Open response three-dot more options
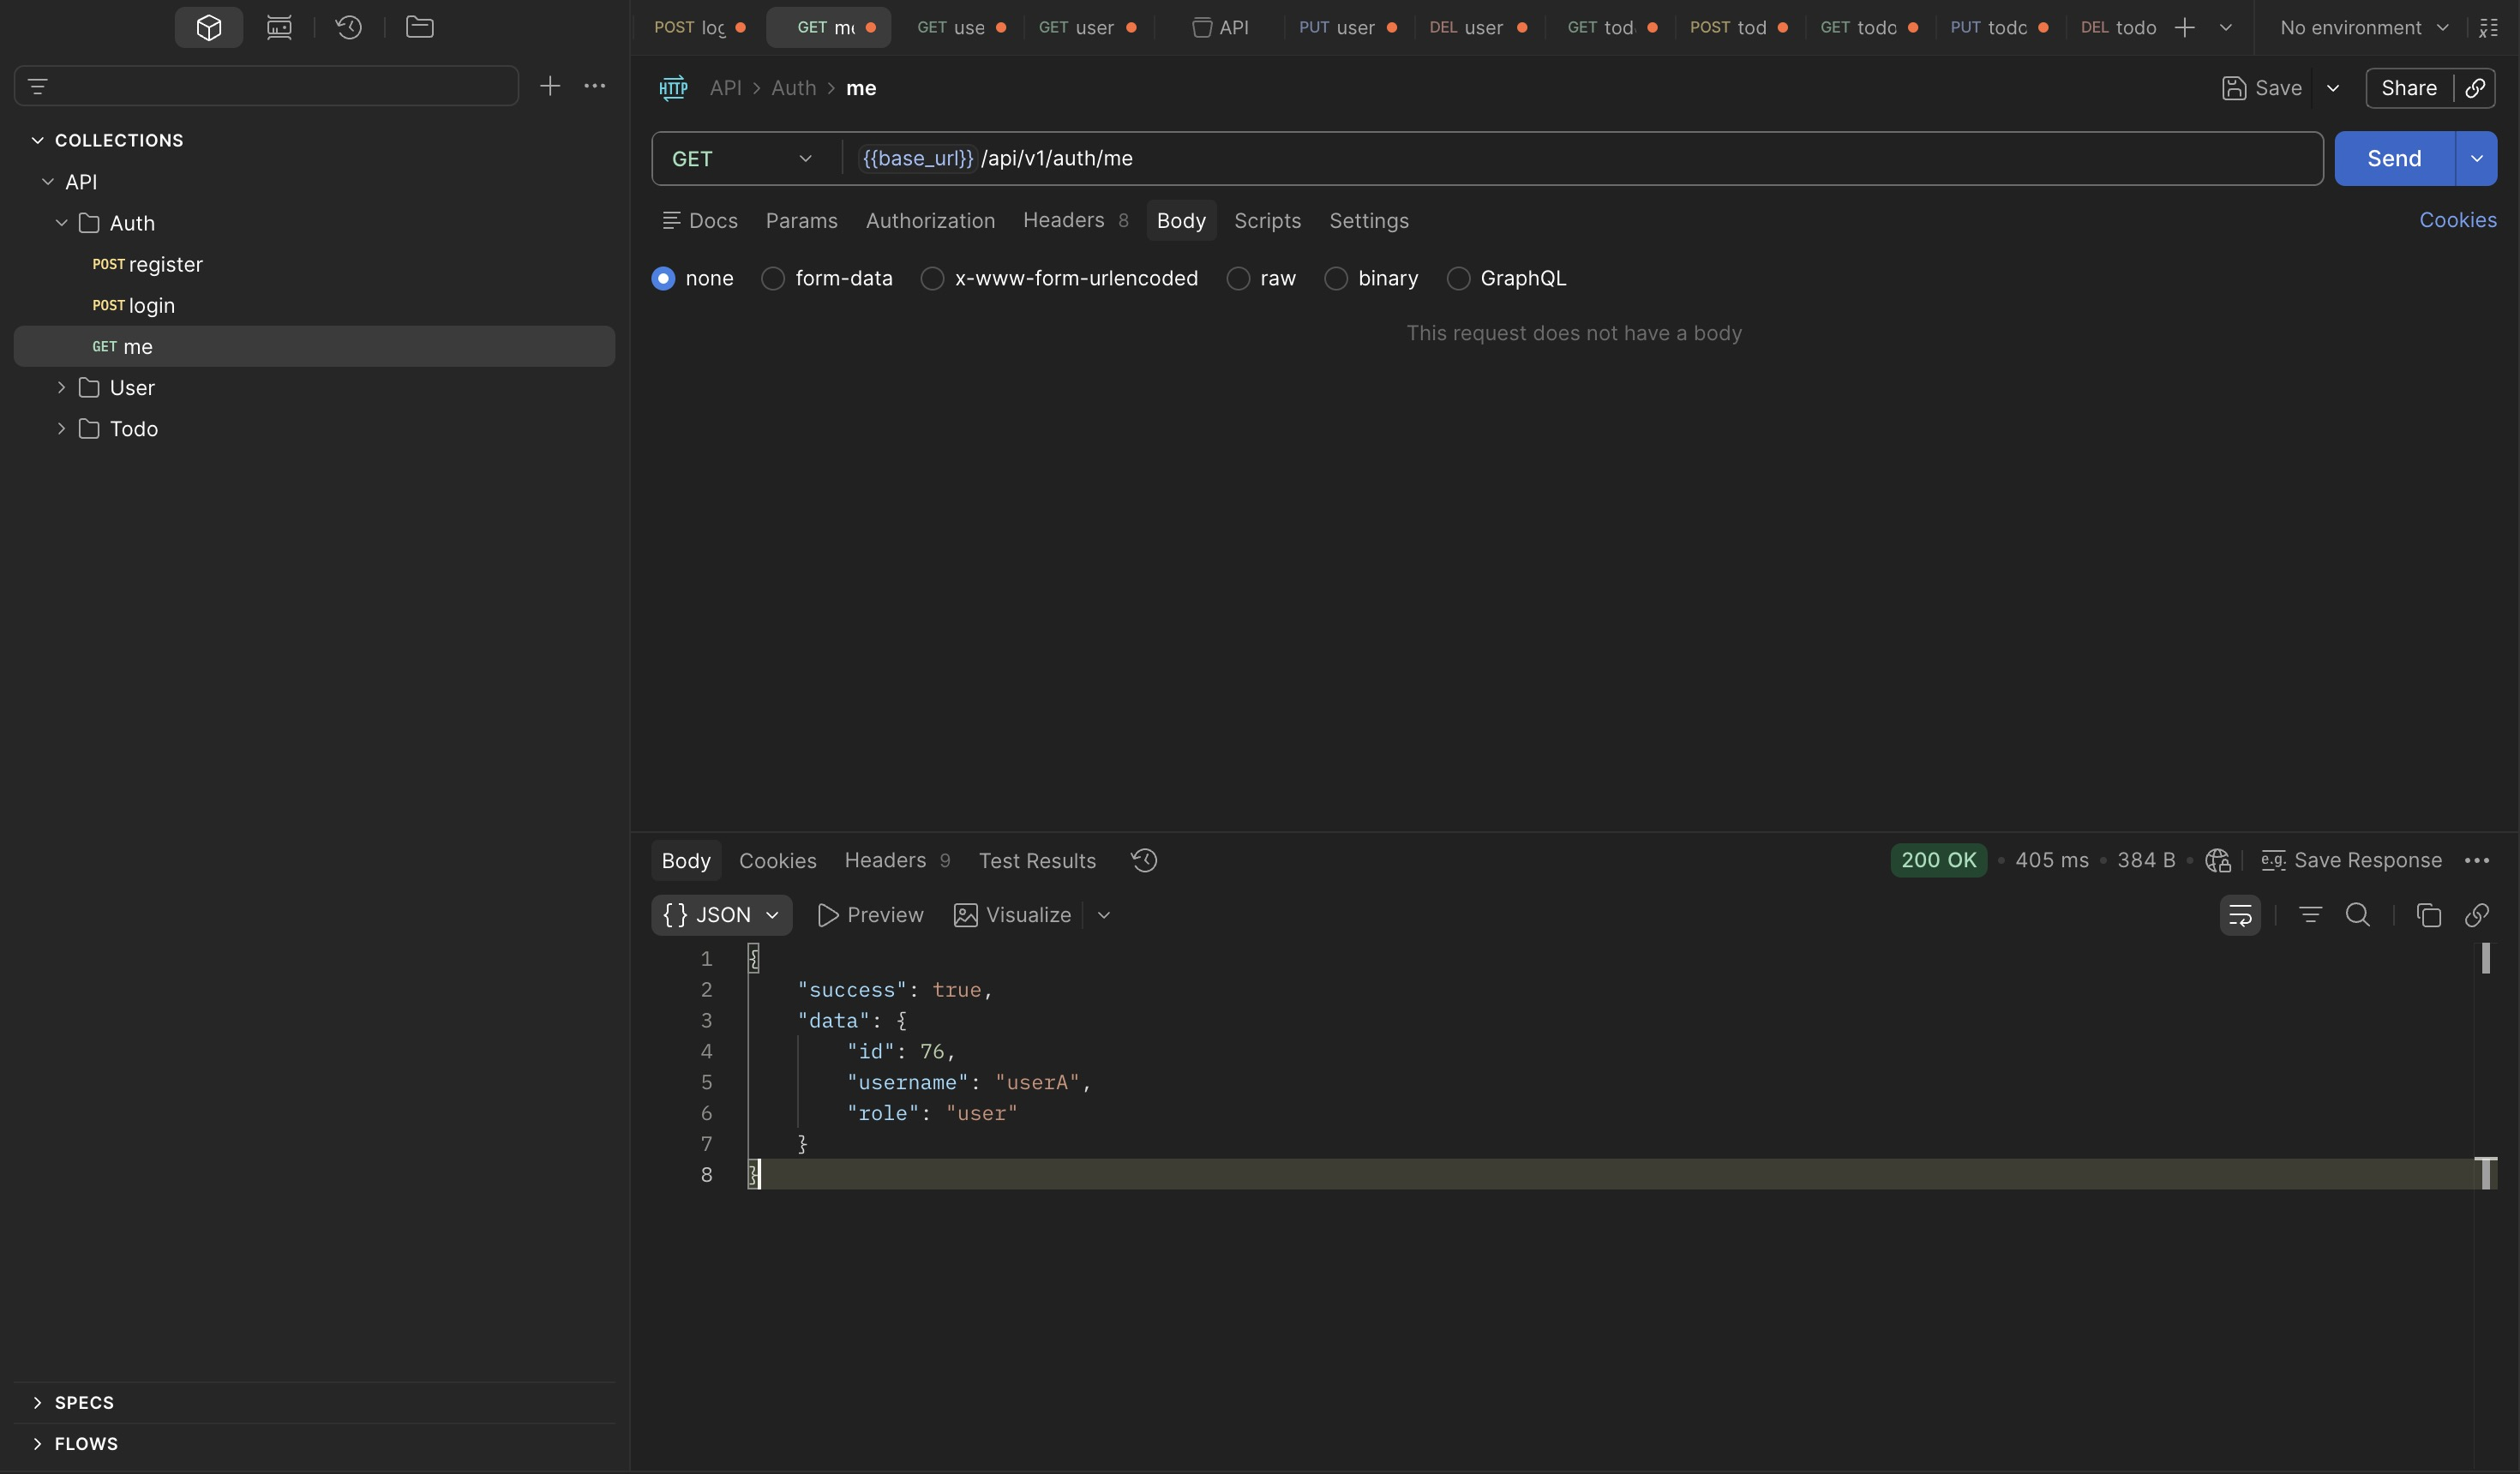The width and height of the screenshot is (2520, 1474). (x=2477, y=860)
